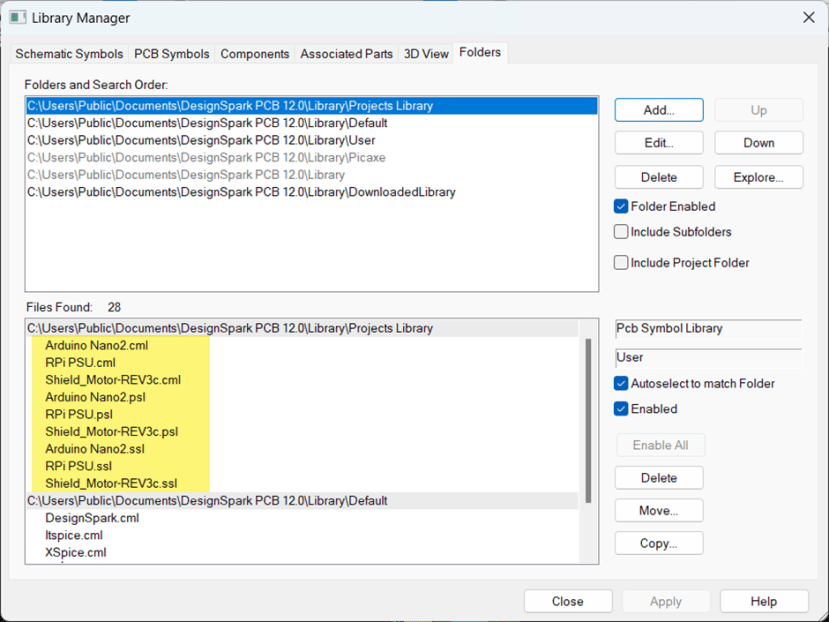
Task: Select the Library\Default folder in search order
Action: tap(312, 123)
